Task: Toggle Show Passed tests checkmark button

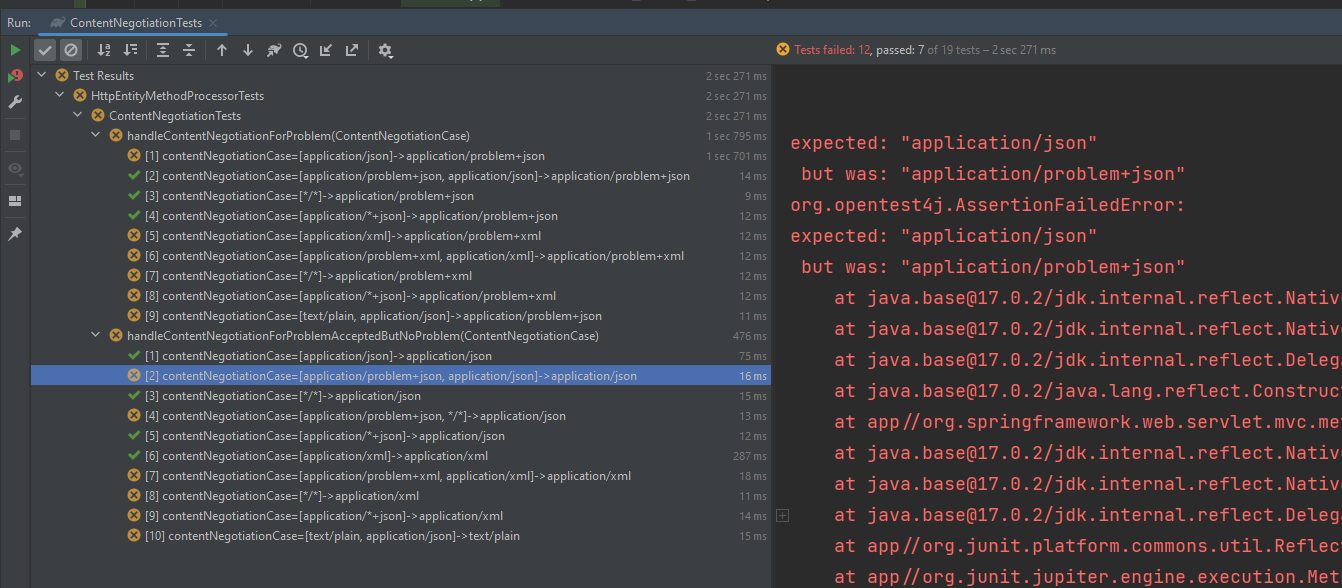Action: tap(45, 50)
